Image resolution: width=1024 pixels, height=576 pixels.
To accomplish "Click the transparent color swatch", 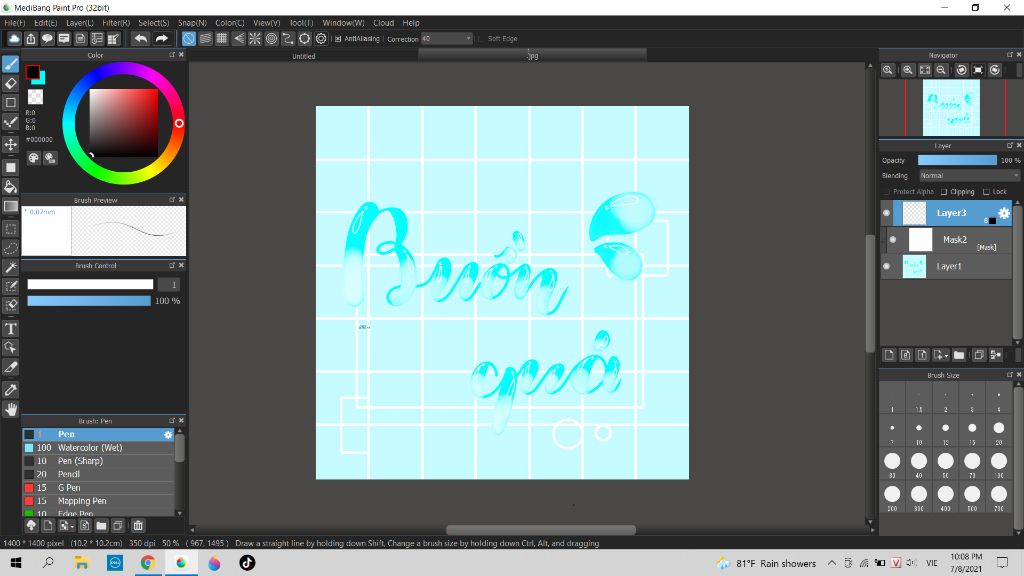I will [35, 97].
